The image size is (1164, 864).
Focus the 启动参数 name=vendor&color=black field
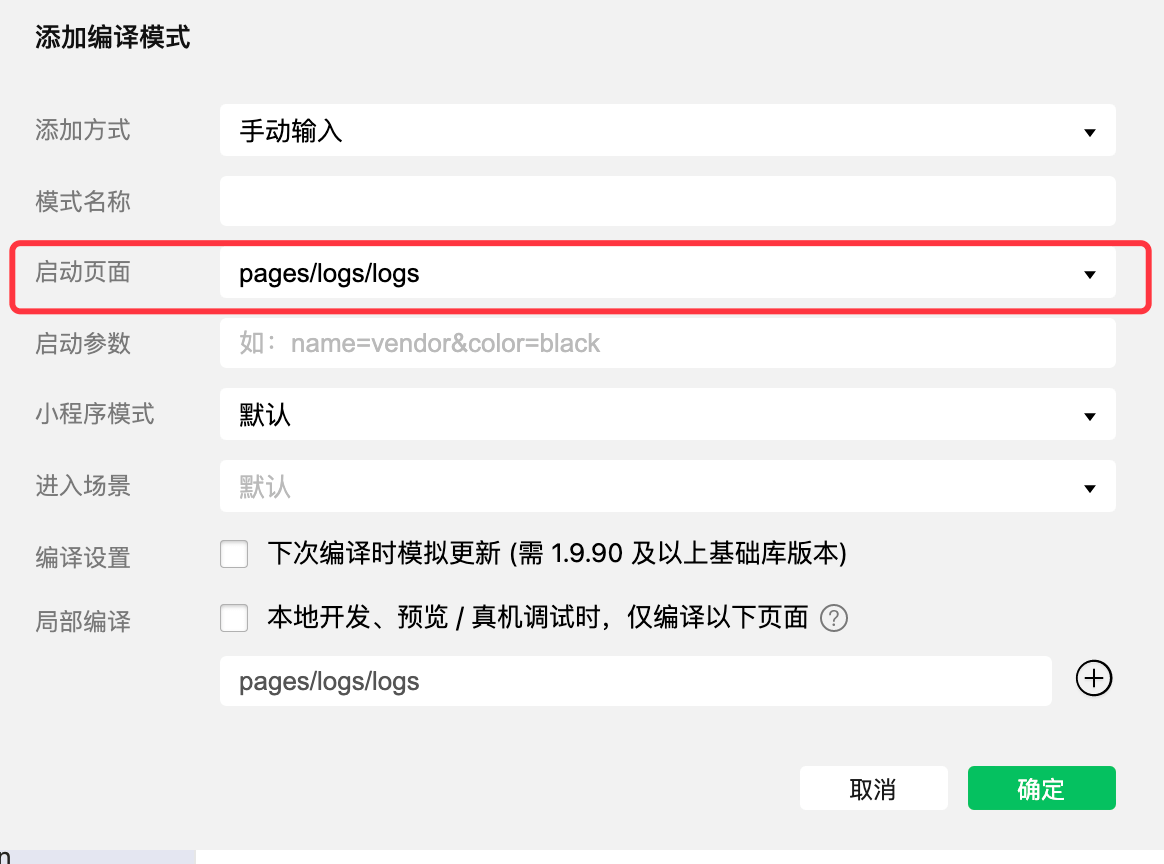click(x=667, y=343)
